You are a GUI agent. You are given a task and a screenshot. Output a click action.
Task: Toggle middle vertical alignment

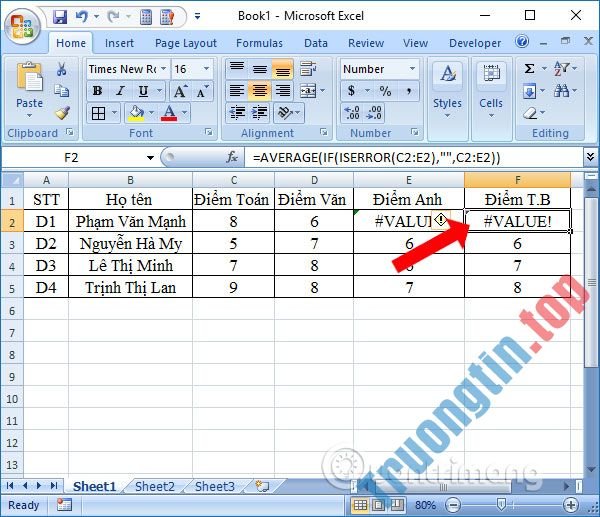point(260,69)
